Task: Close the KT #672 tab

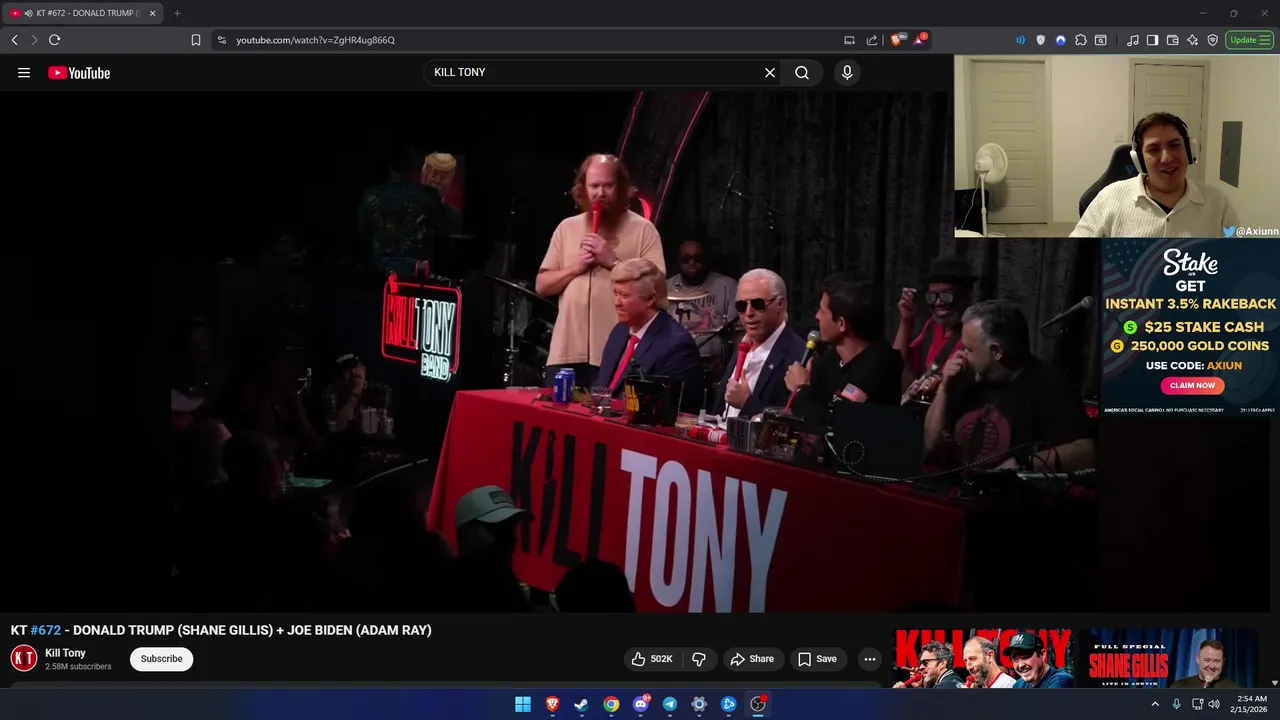Action: pyautogui.click(x=153, y=13)
